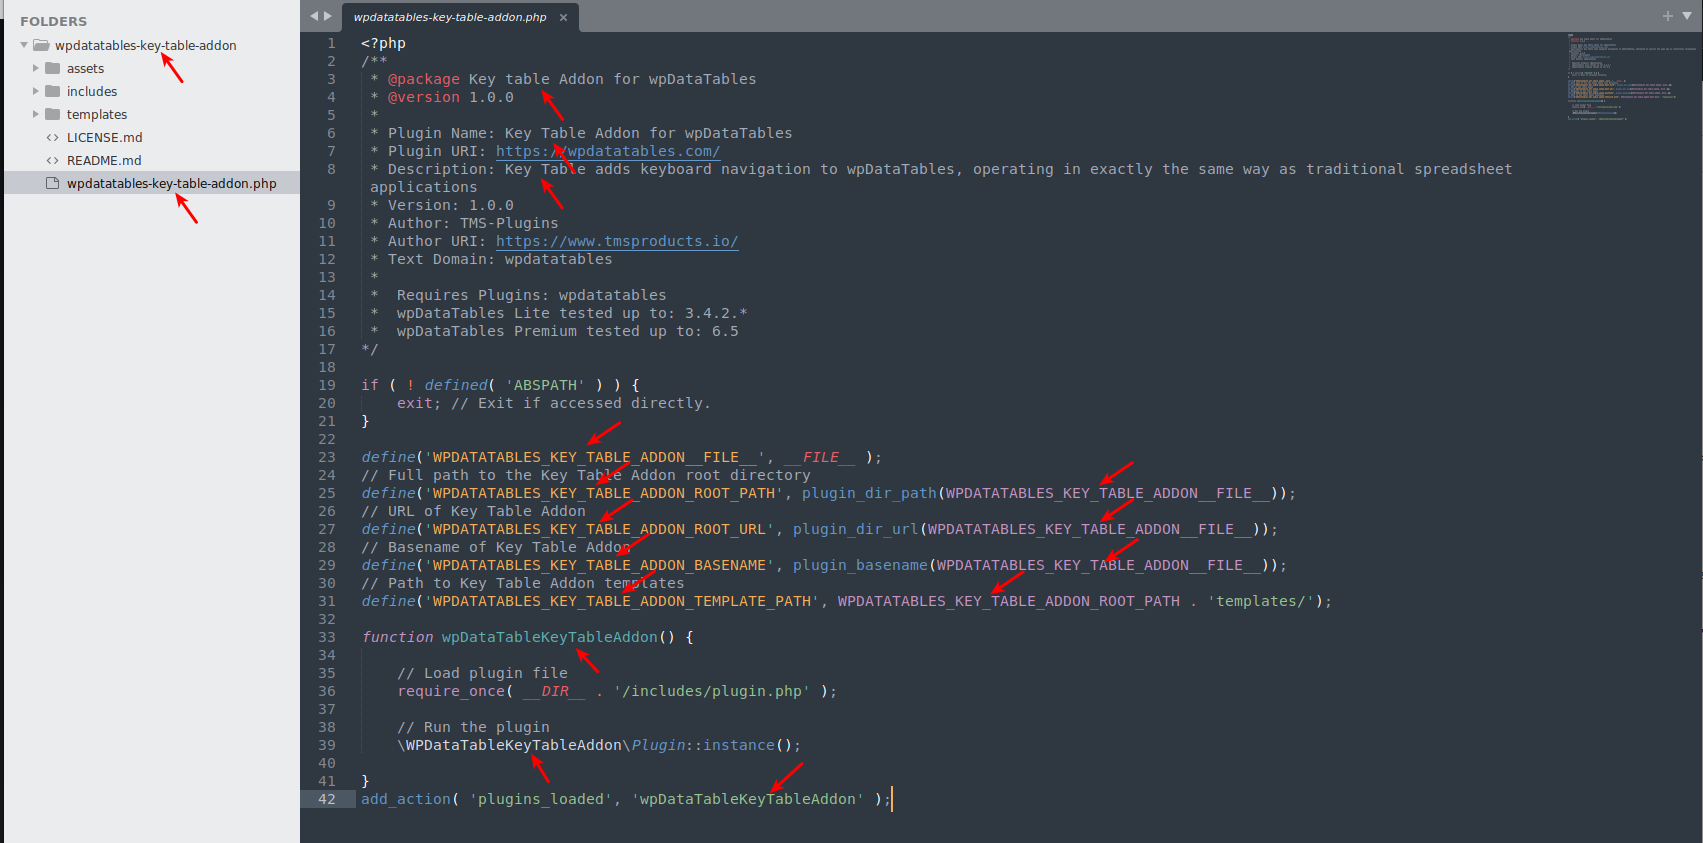Screen dimensions: 1703x843
Task: Click line number 1 in the gutter
Action: pos(331,43)
